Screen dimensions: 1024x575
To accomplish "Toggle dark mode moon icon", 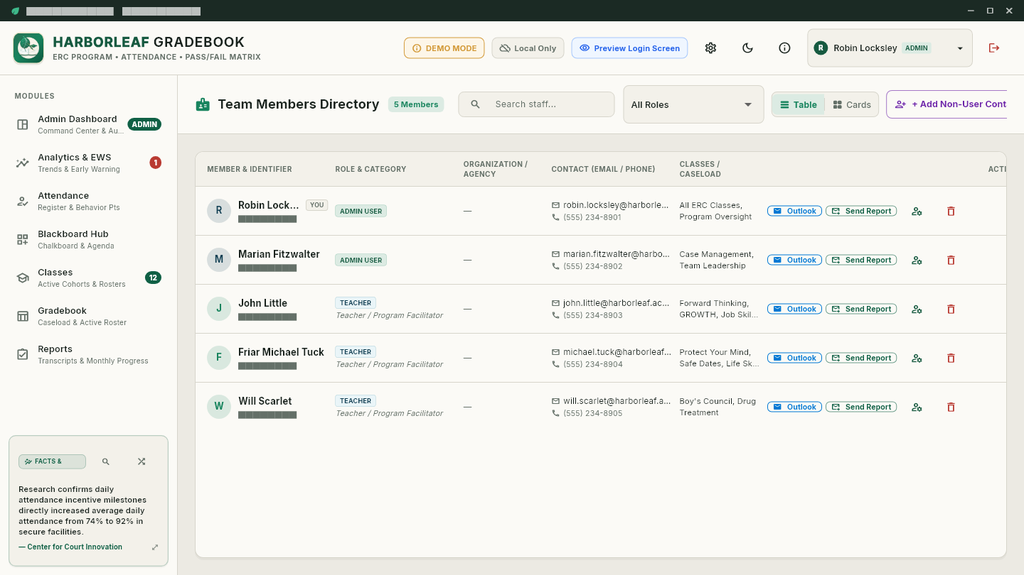I will coord(748,48).
